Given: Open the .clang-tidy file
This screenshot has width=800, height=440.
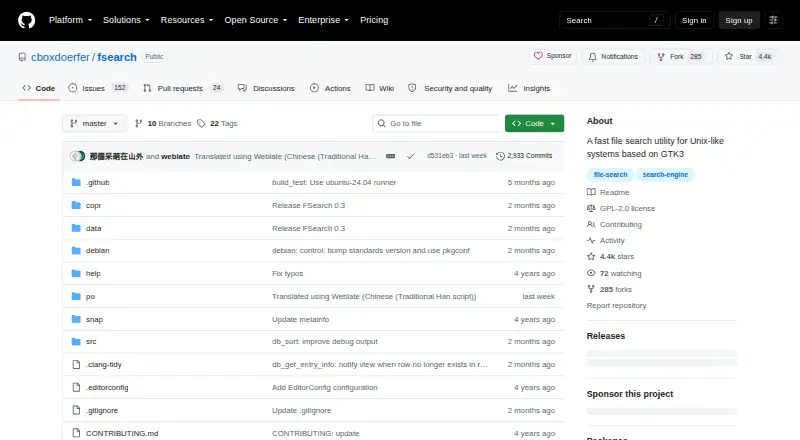Looking at the screenshot, I should (104, 364).
